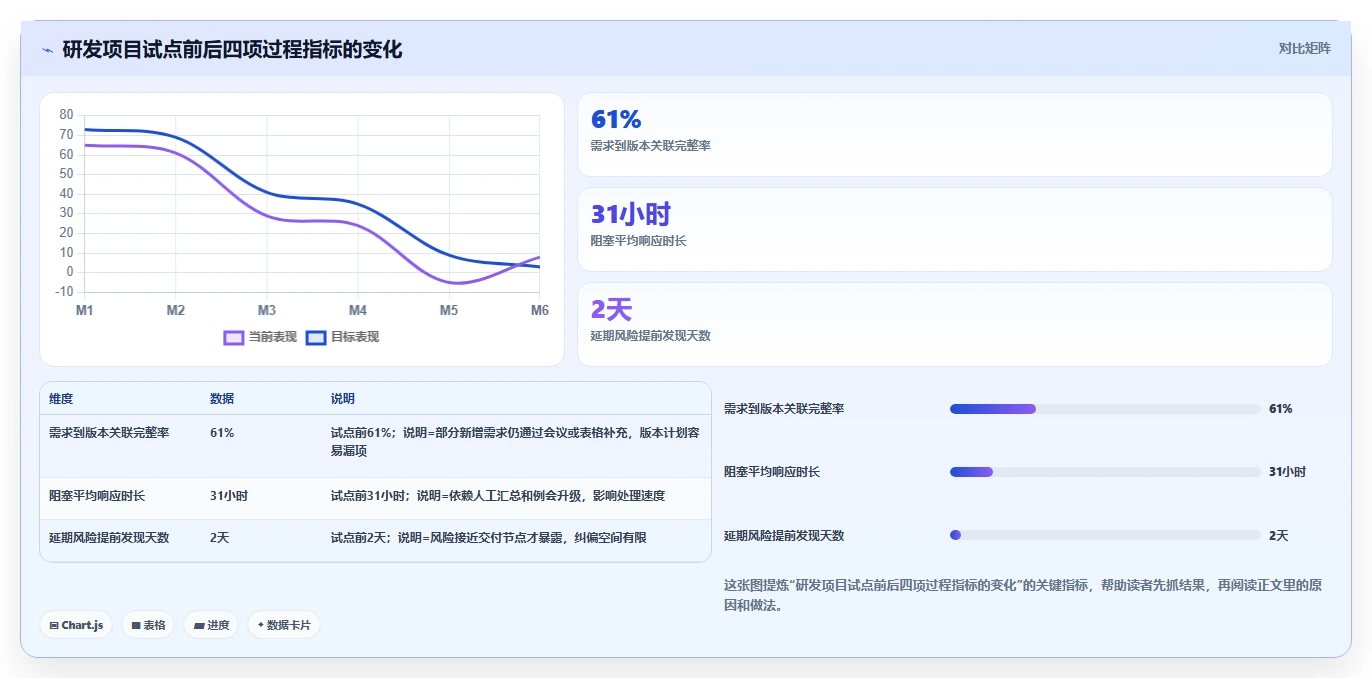Click the 61% value in the table
This screenshot has height=678, width=1372.
point(222,433)
